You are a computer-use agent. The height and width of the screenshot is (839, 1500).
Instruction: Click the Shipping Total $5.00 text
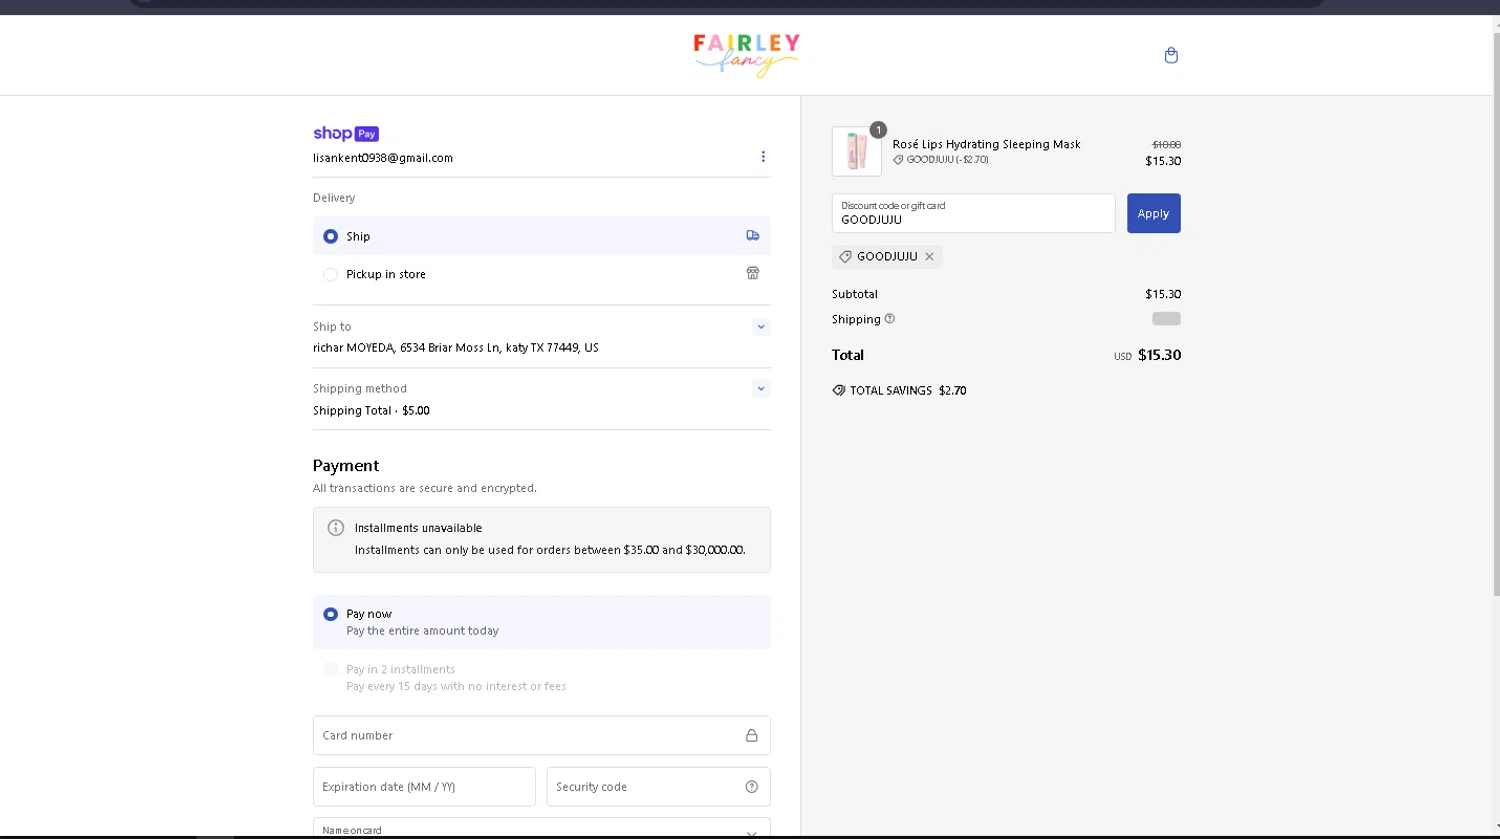(x=371, y=411)
